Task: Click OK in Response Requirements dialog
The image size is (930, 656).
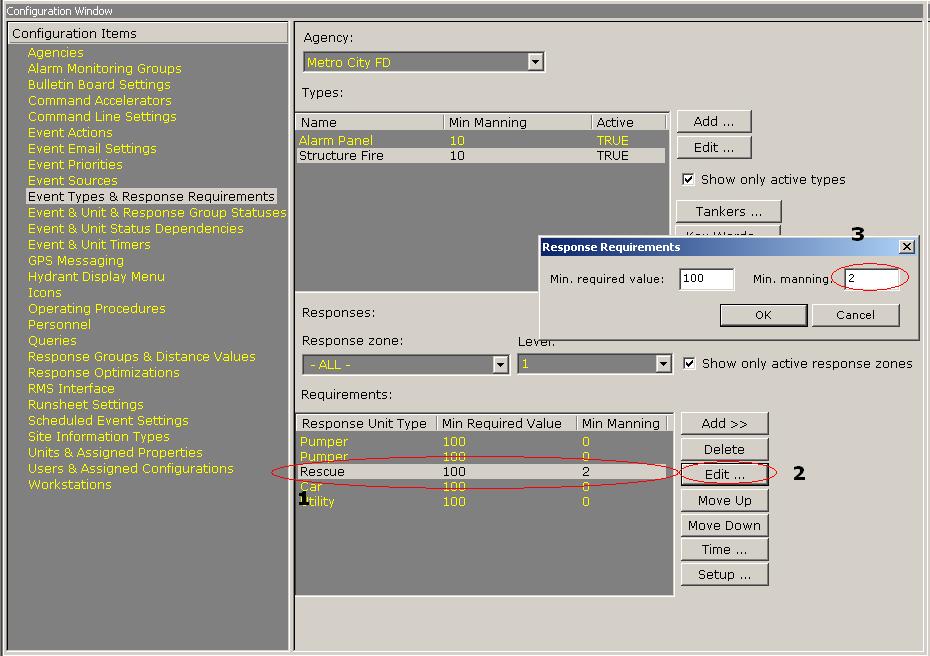Action: (x=763, y=315)
